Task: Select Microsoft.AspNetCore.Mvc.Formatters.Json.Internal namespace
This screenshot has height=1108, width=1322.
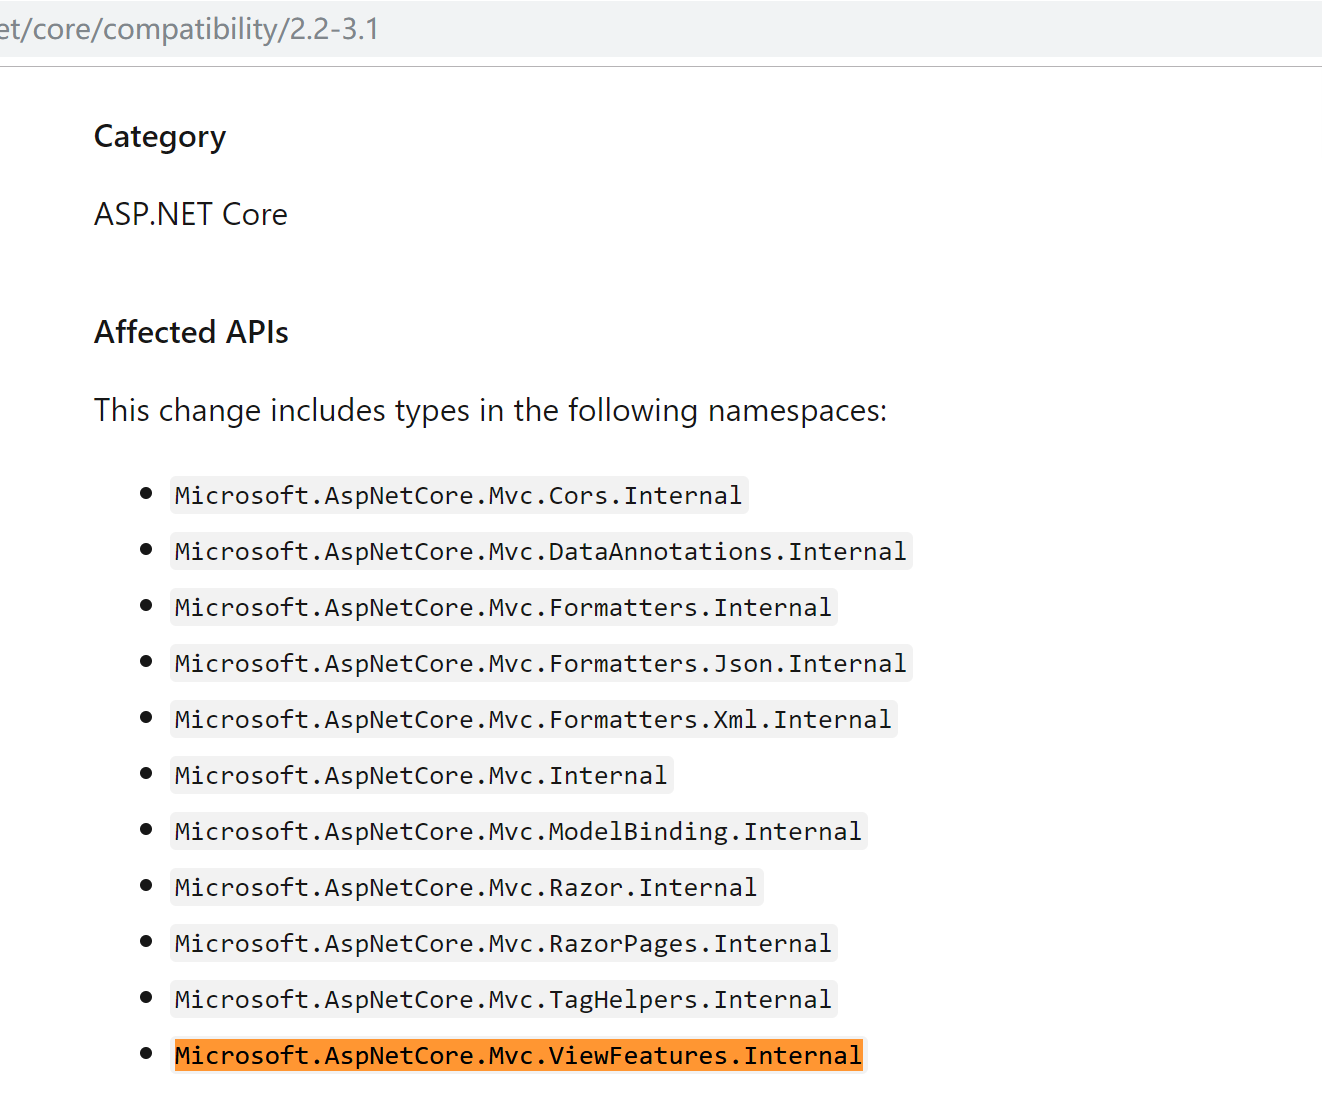Action: coord(541,664)
